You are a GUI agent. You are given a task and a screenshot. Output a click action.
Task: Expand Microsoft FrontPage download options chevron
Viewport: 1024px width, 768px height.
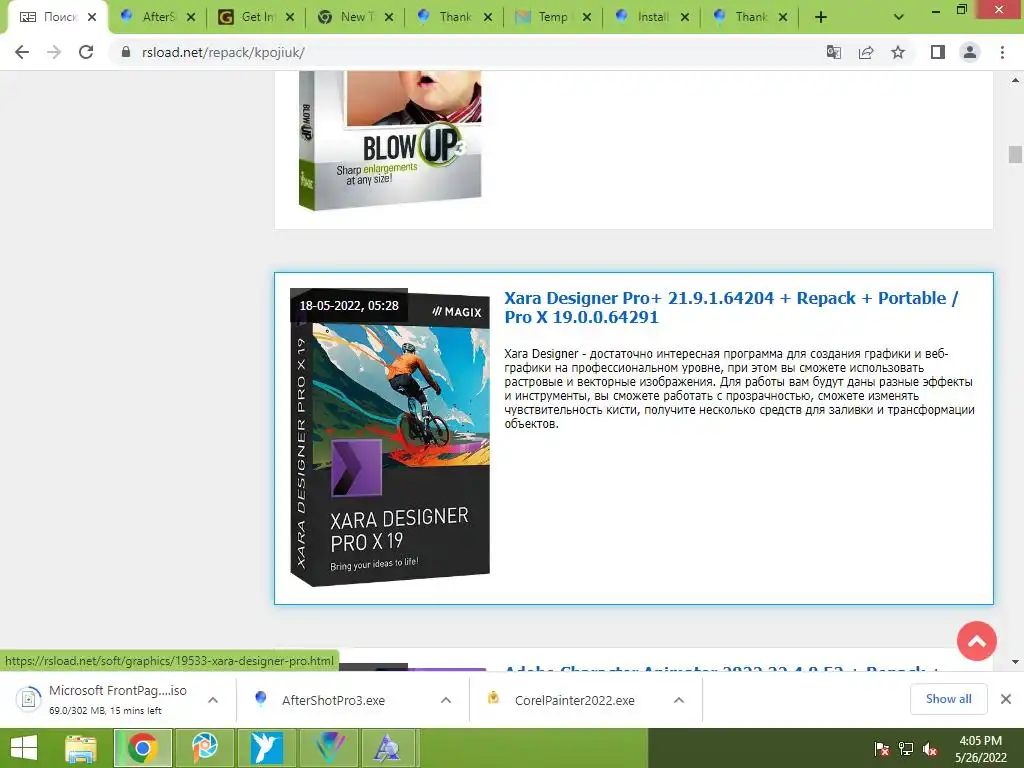[x=213, y=699]
